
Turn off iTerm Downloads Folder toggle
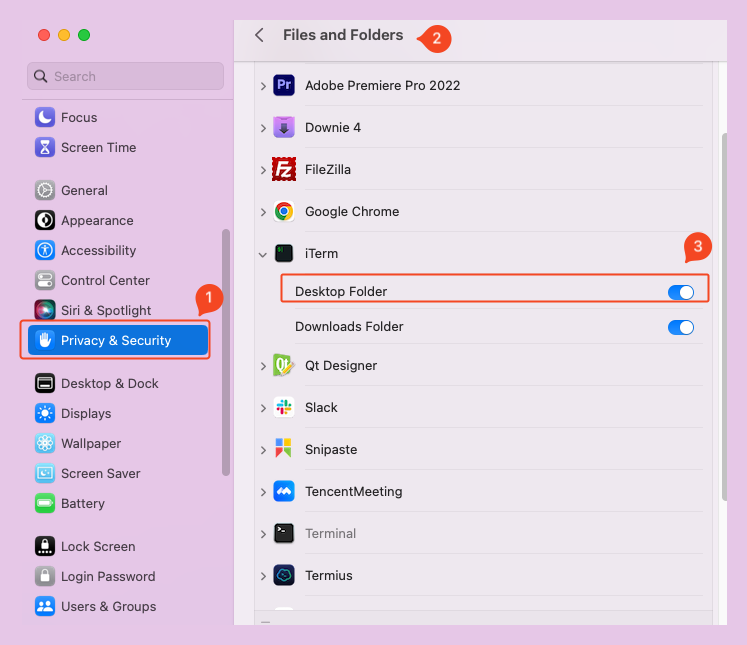tap(680, 327)
